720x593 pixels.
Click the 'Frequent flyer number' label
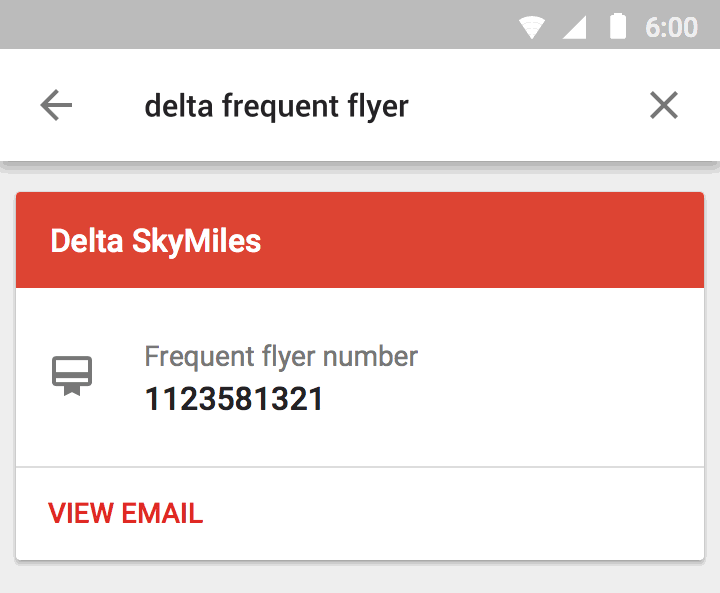(x=281, y=356)
